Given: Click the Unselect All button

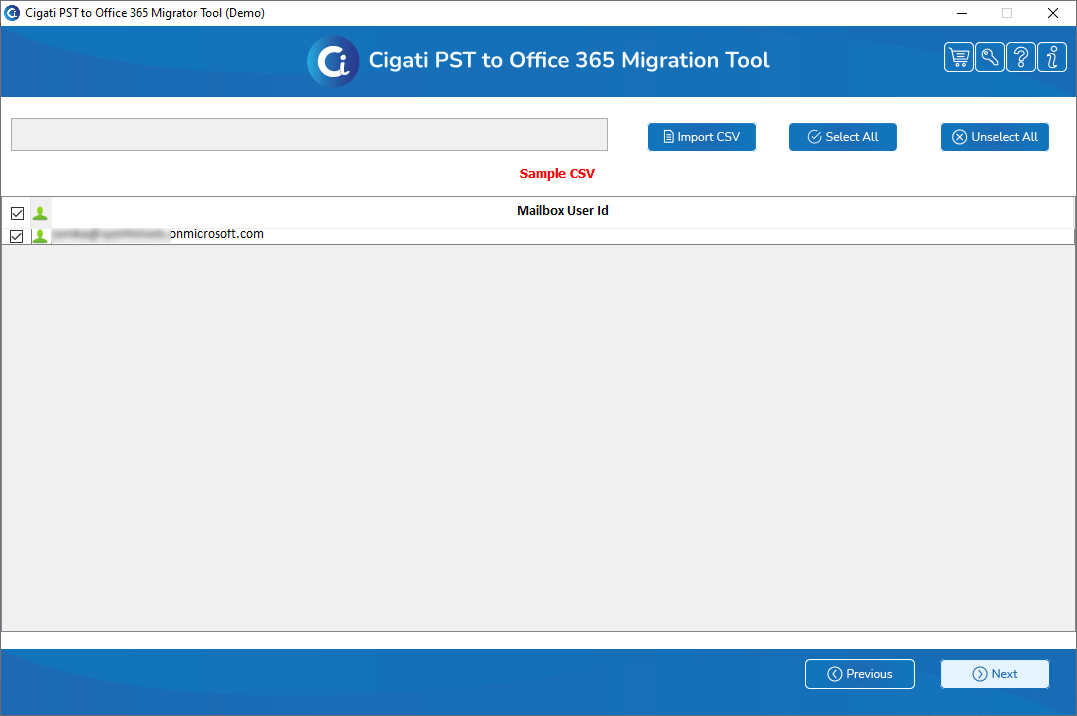Looking at the screenshot, I should tap(994, 137).
